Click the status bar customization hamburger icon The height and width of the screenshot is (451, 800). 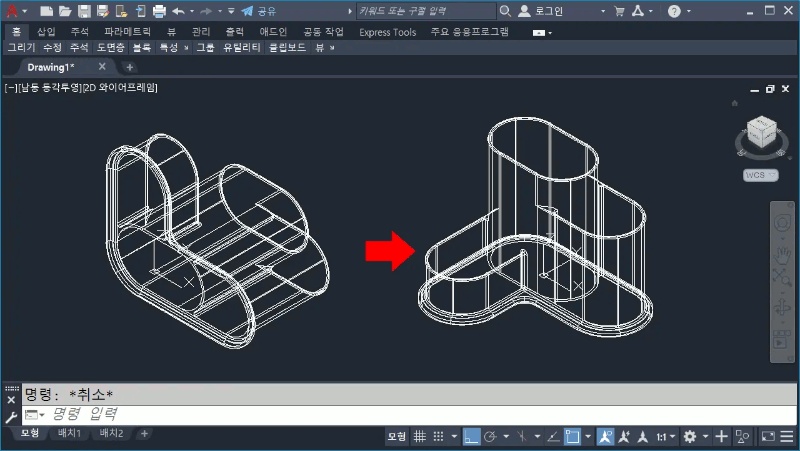coord(788,437)
